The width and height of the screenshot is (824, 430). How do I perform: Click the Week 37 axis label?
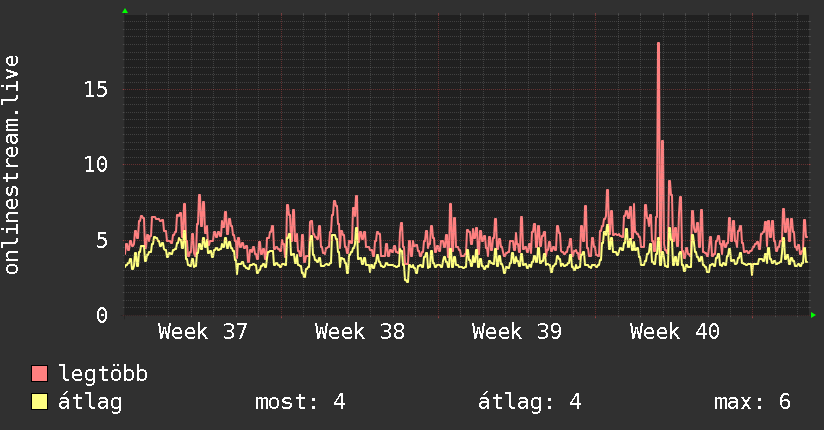[x=202, y=332]
